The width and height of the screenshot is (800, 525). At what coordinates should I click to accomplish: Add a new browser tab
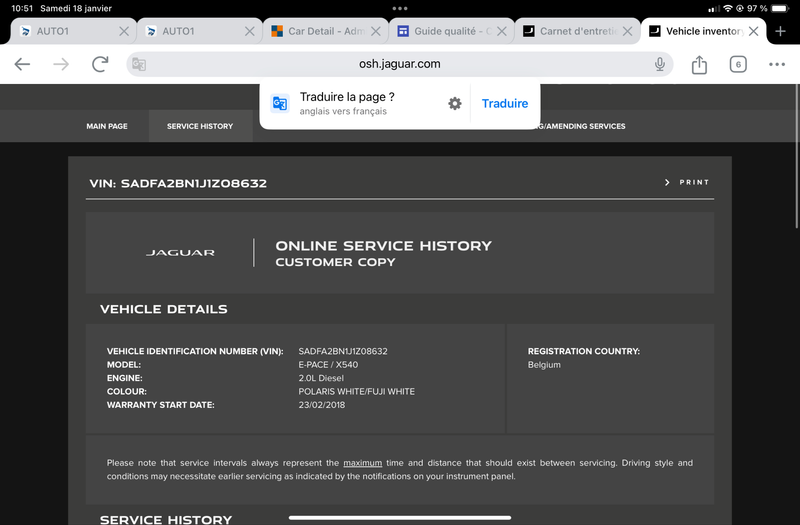coord(780,31)
